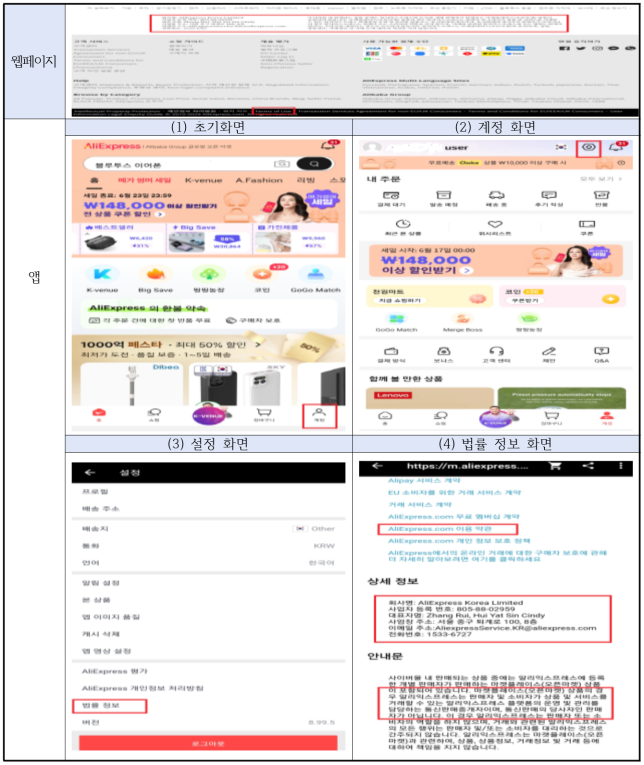Tap arrow on ₩148,000 account sale banner
644x765 pixels.
pyautogui.click(x=467, y=270)
